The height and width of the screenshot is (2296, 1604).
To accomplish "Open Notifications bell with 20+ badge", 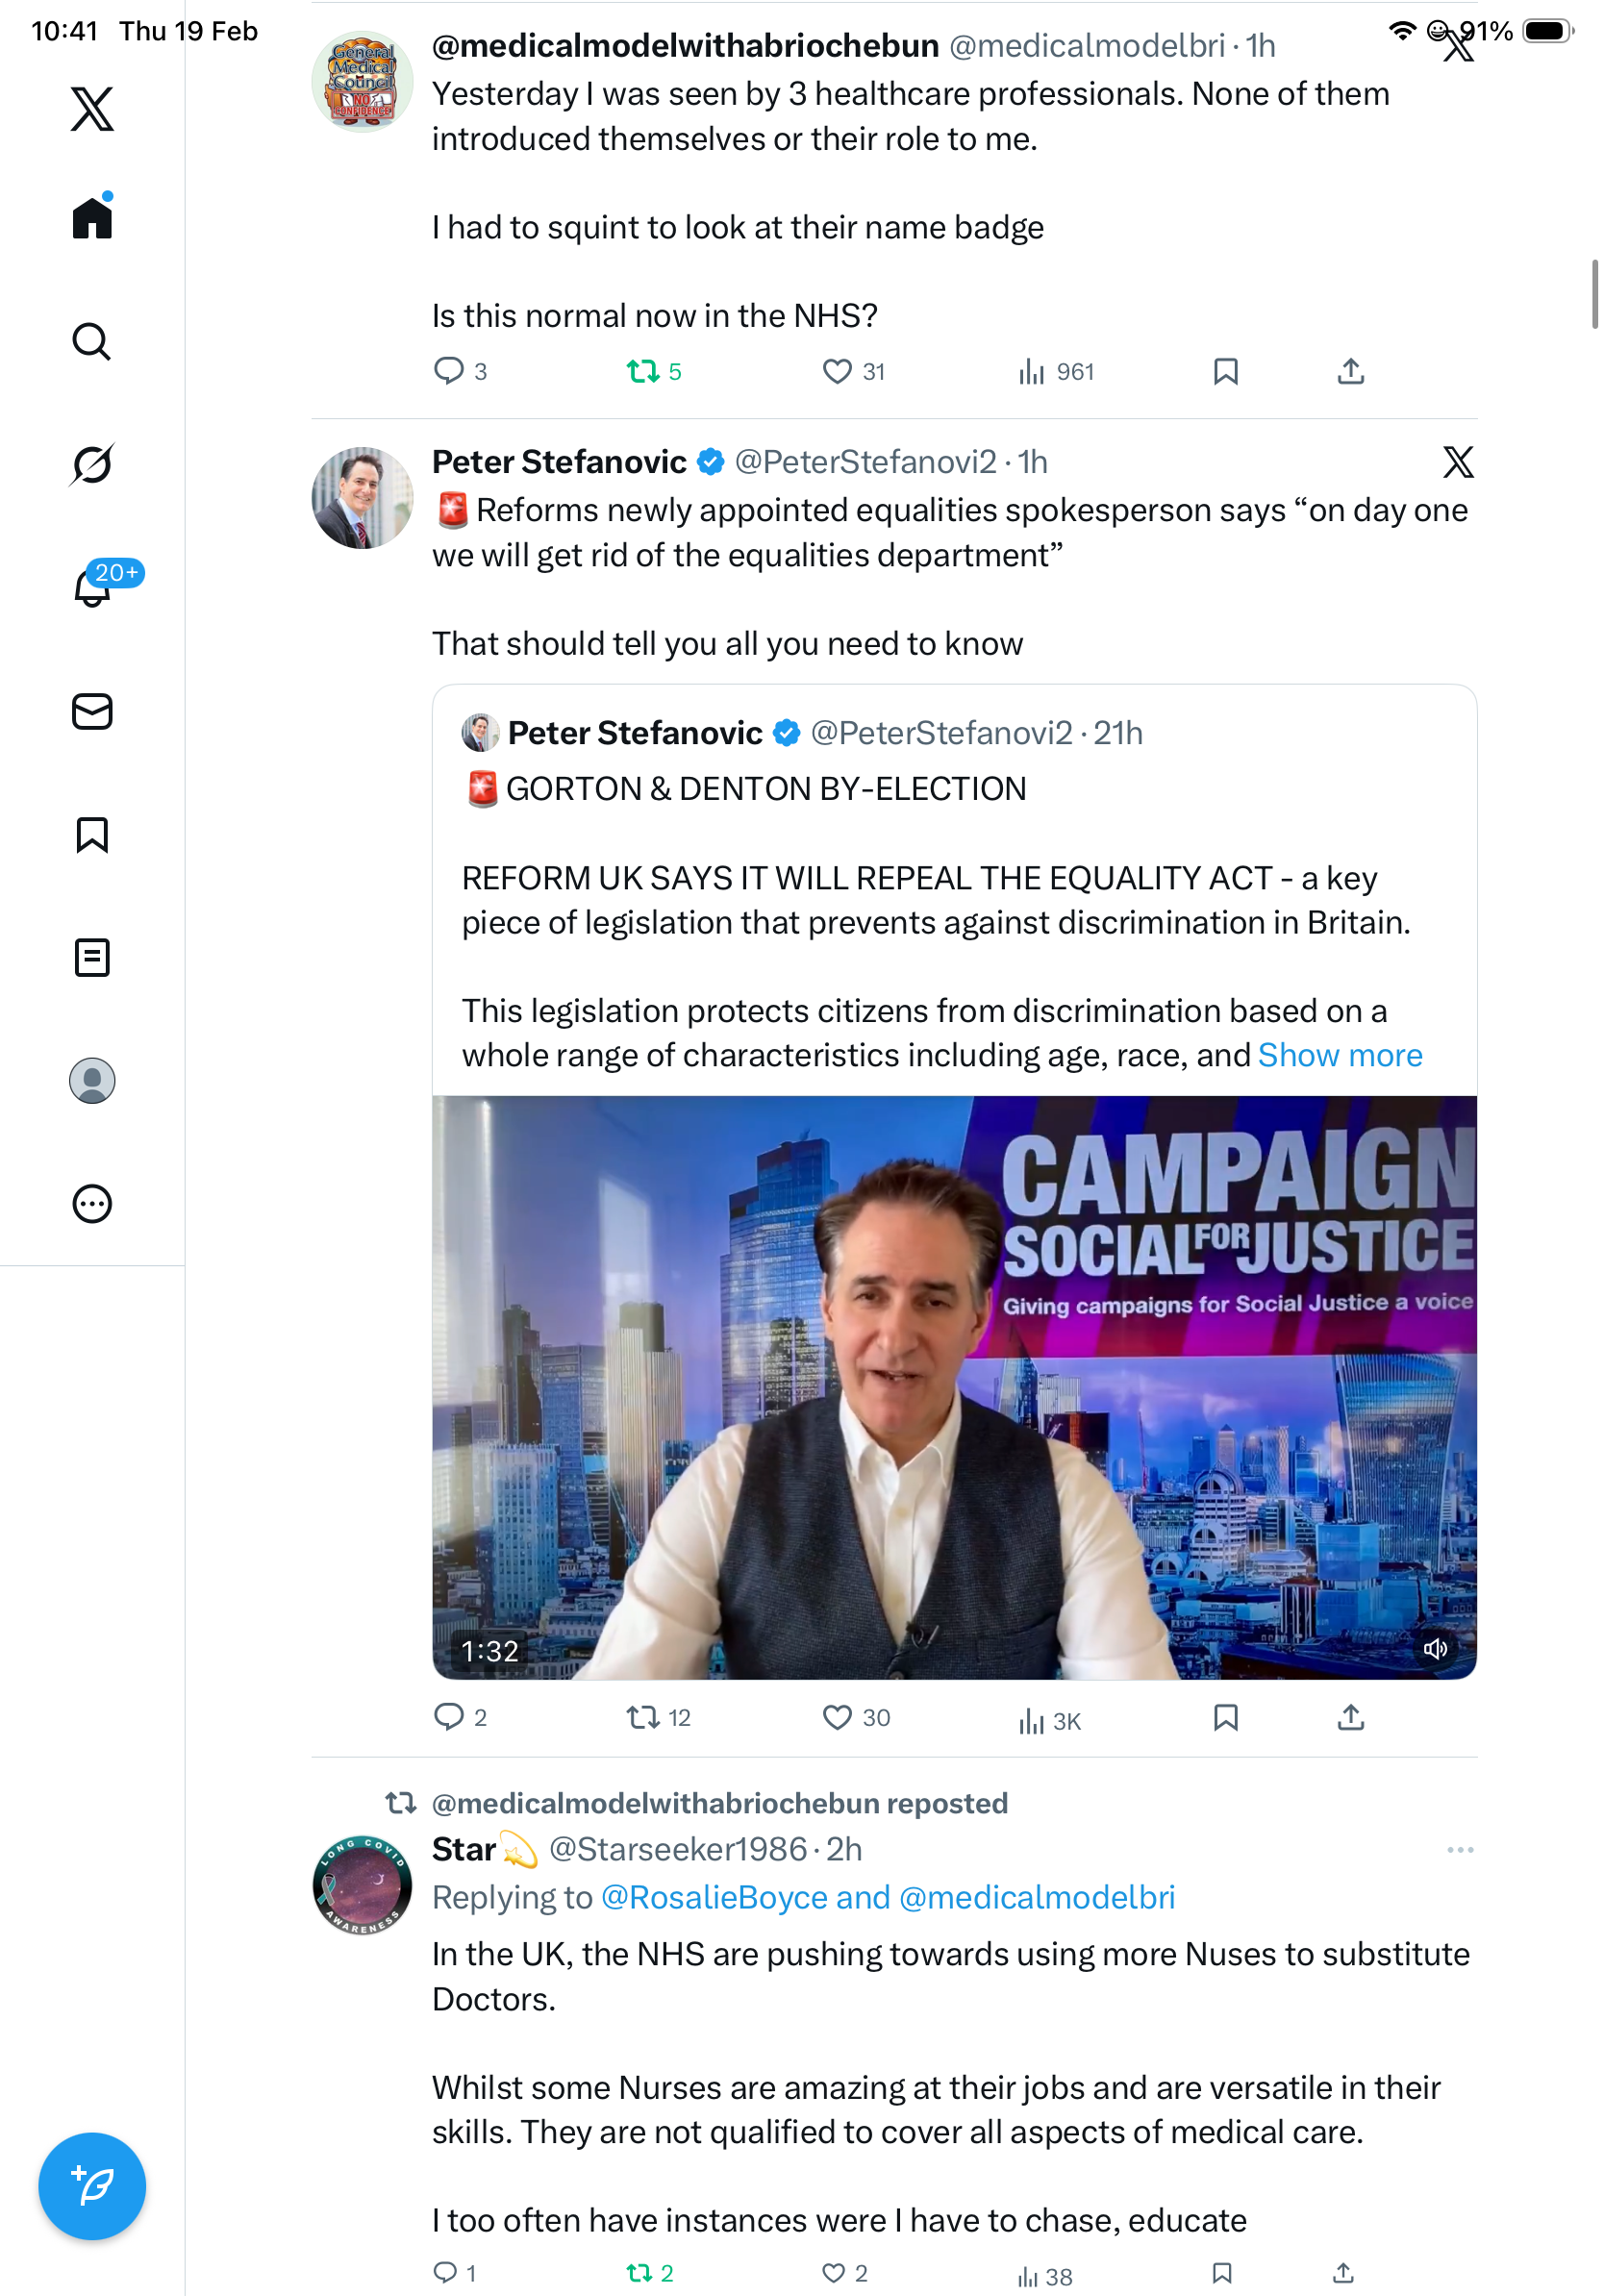I will [x=93, y=587].
